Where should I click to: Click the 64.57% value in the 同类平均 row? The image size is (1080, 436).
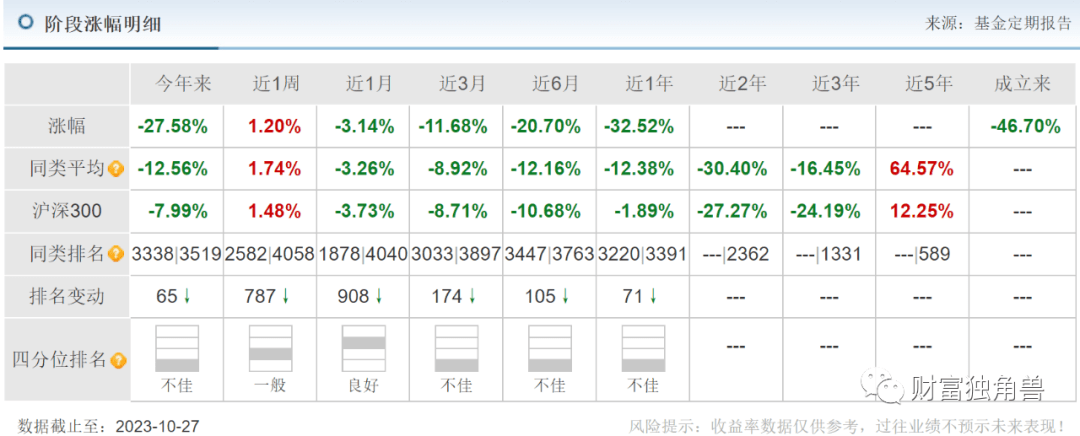pyautogui.click(x=929, y=169)
